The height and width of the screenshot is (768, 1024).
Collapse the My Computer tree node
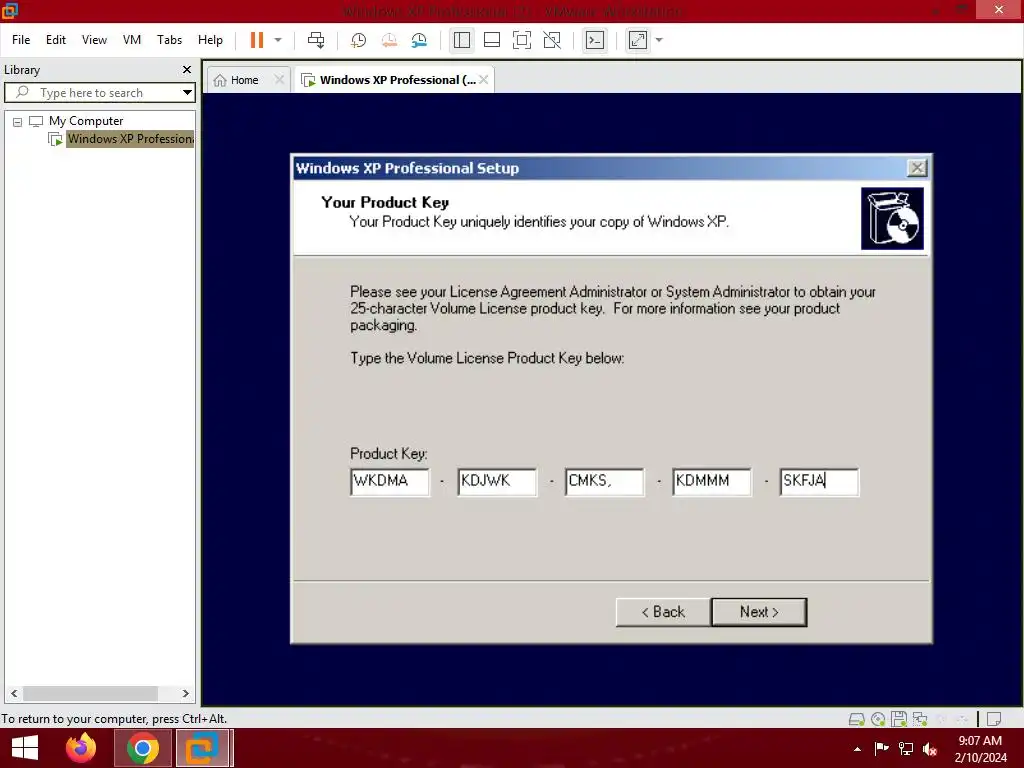(x=18, y=121)
